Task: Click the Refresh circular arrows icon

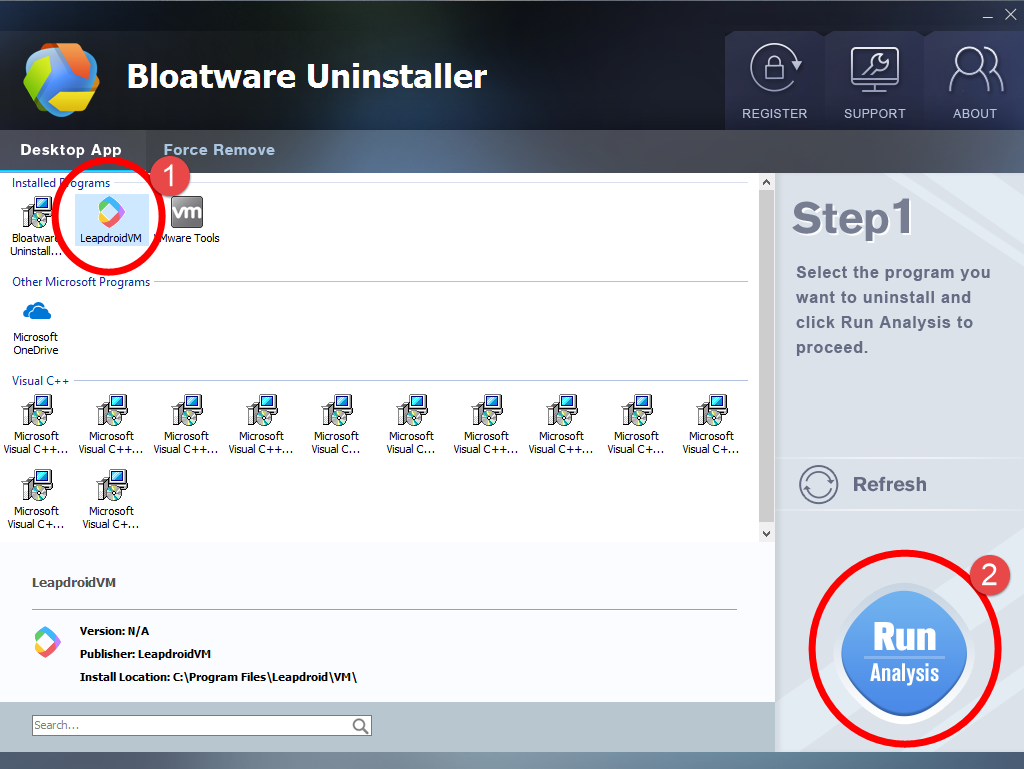Action: pyautogui.click(x=818, y=484)
